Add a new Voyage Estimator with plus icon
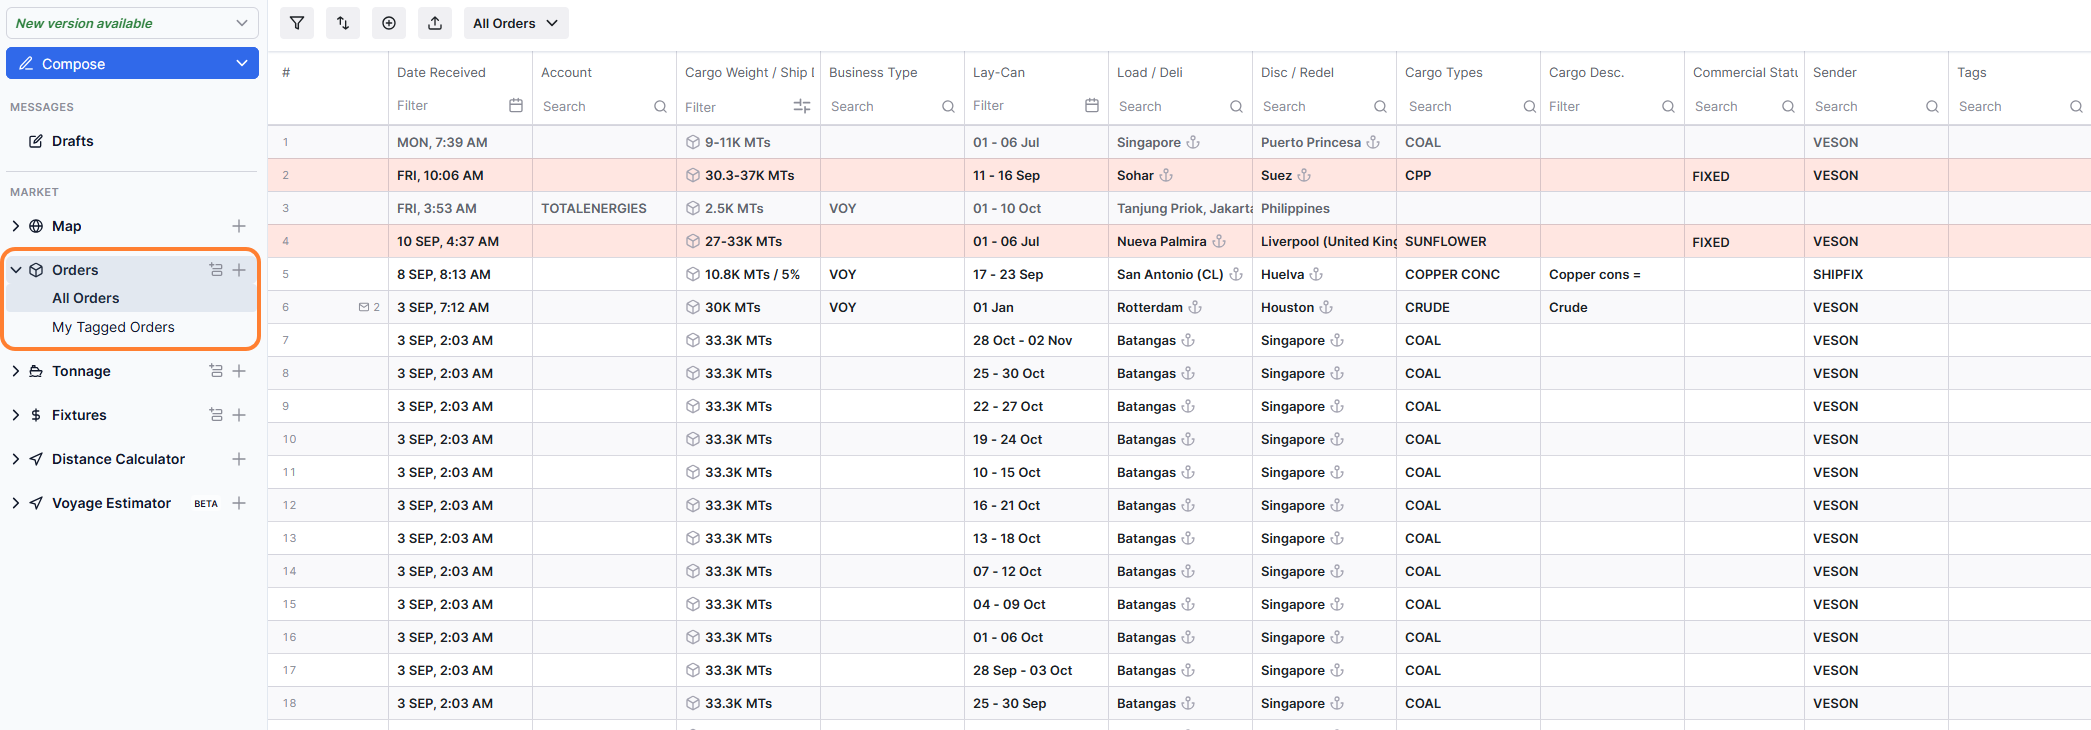Viewport: 2091px width, 730px height. tap(239, 503)
